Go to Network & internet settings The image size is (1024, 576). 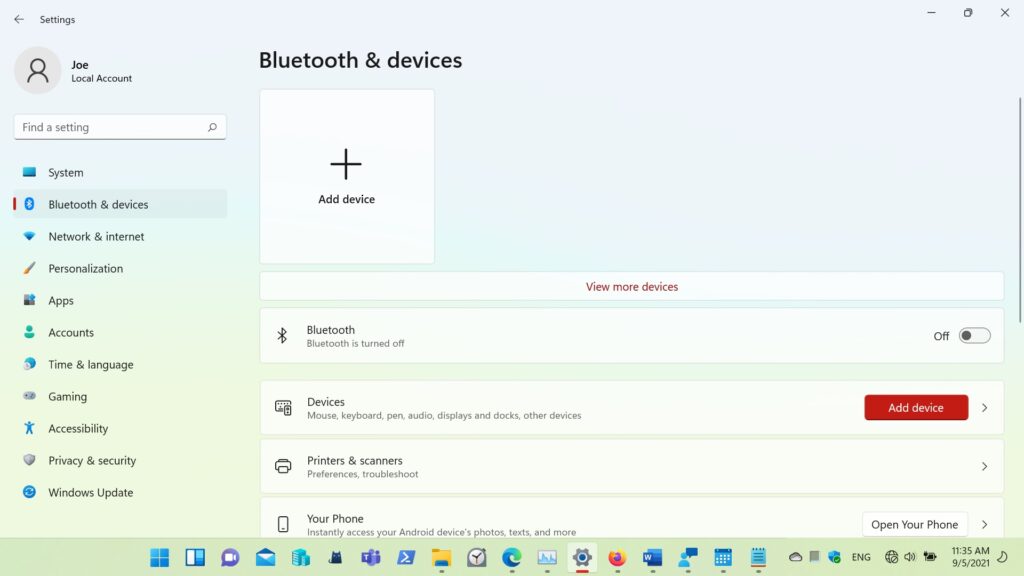coord(96,237)
